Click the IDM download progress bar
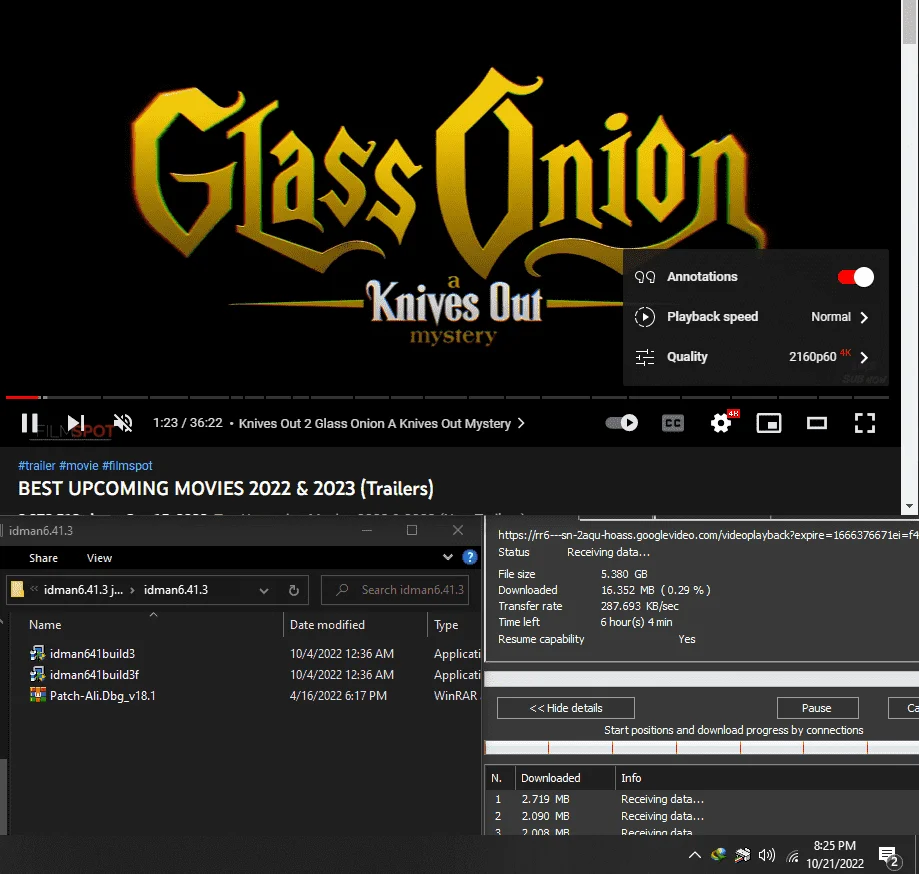Image resolution: width=919 pixels, height=874 pixels. click(x=702, y=679)
